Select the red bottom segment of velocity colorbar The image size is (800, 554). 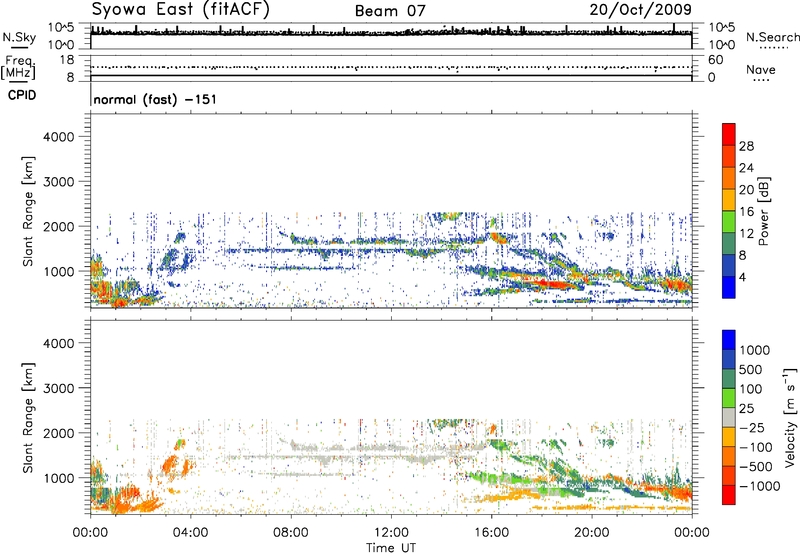[x=729, y=495]
